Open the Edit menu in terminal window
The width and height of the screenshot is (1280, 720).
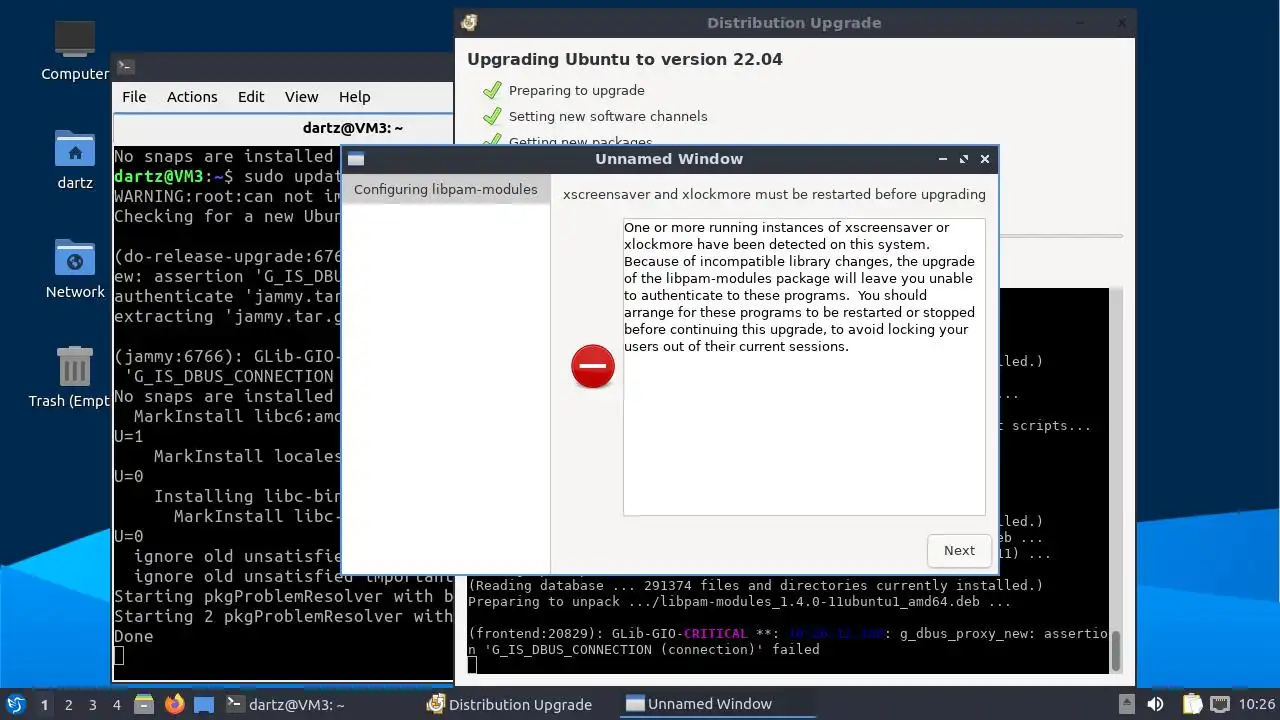(x=251, y=97)
